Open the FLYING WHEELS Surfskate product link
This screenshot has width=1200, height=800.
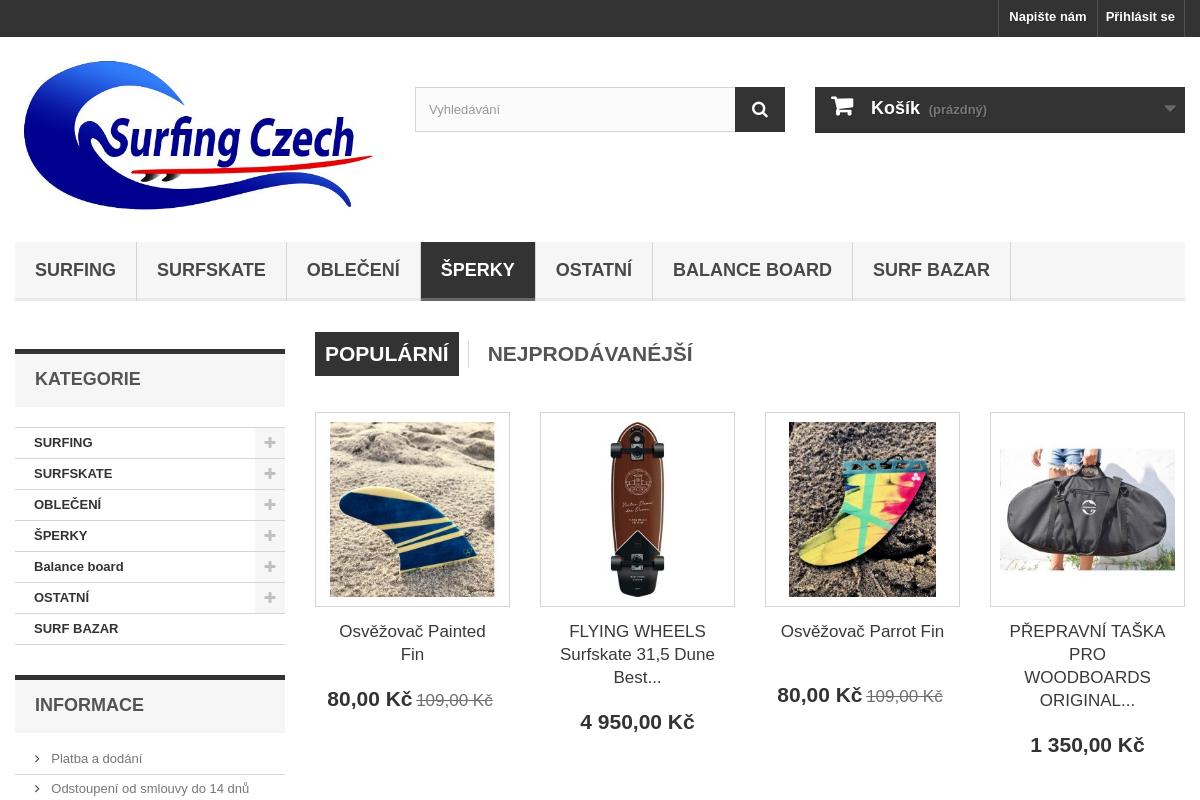[637, 654]
